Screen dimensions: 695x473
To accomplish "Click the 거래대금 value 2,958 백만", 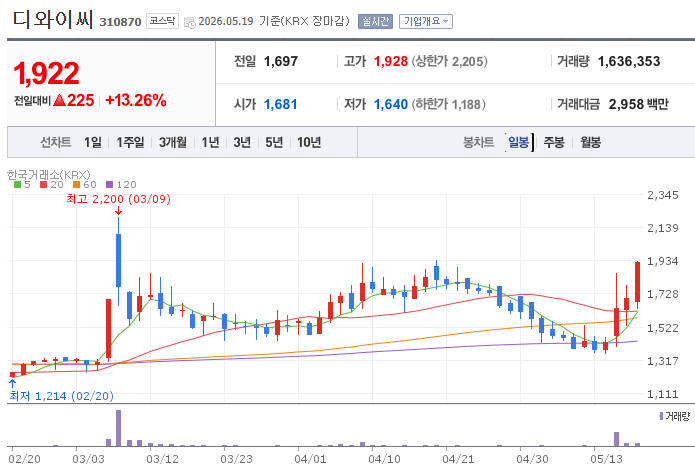I will 638,104.
